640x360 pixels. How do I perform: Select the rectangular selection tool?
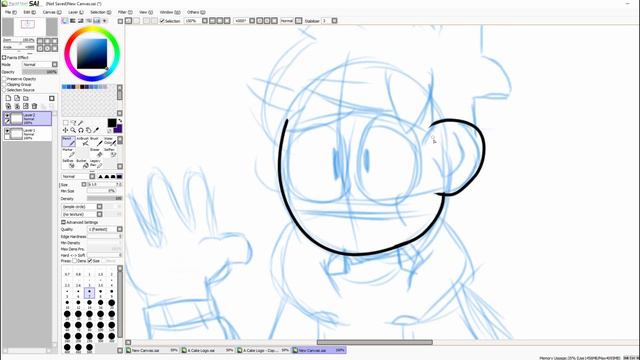65,122
